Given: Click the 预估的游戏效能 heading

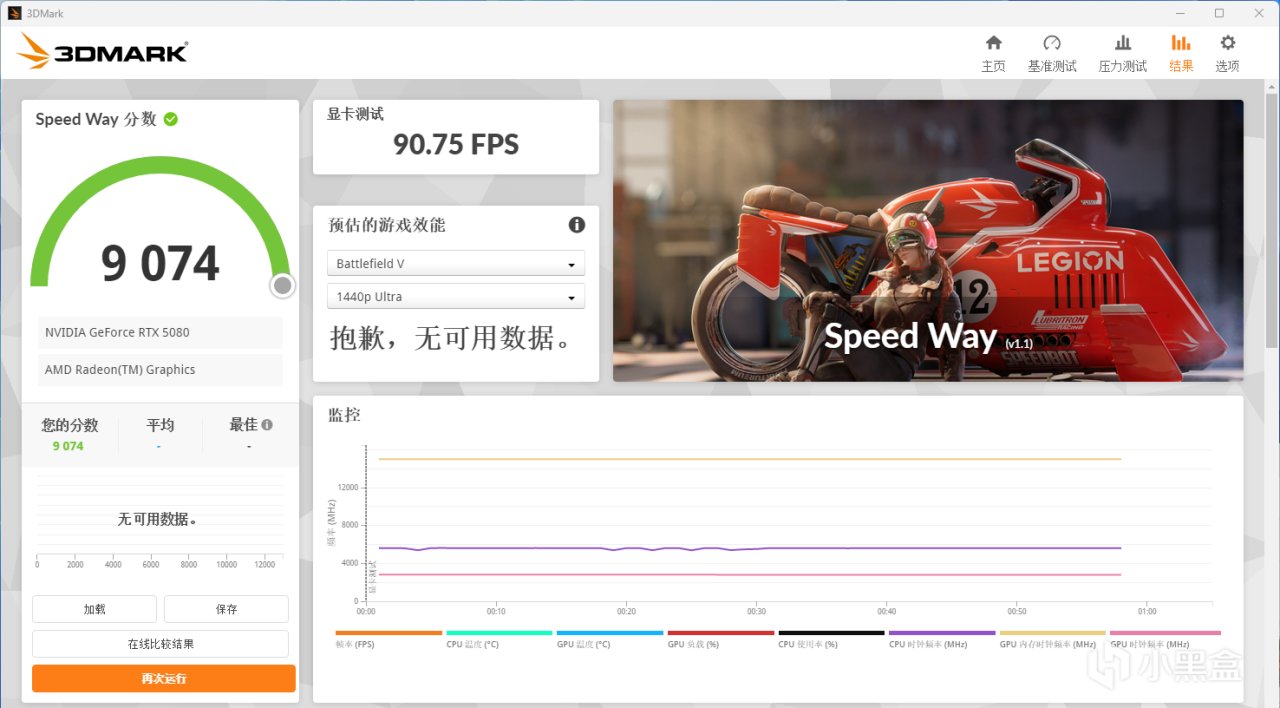Looking at the screenshot, I should pos(387,225).
